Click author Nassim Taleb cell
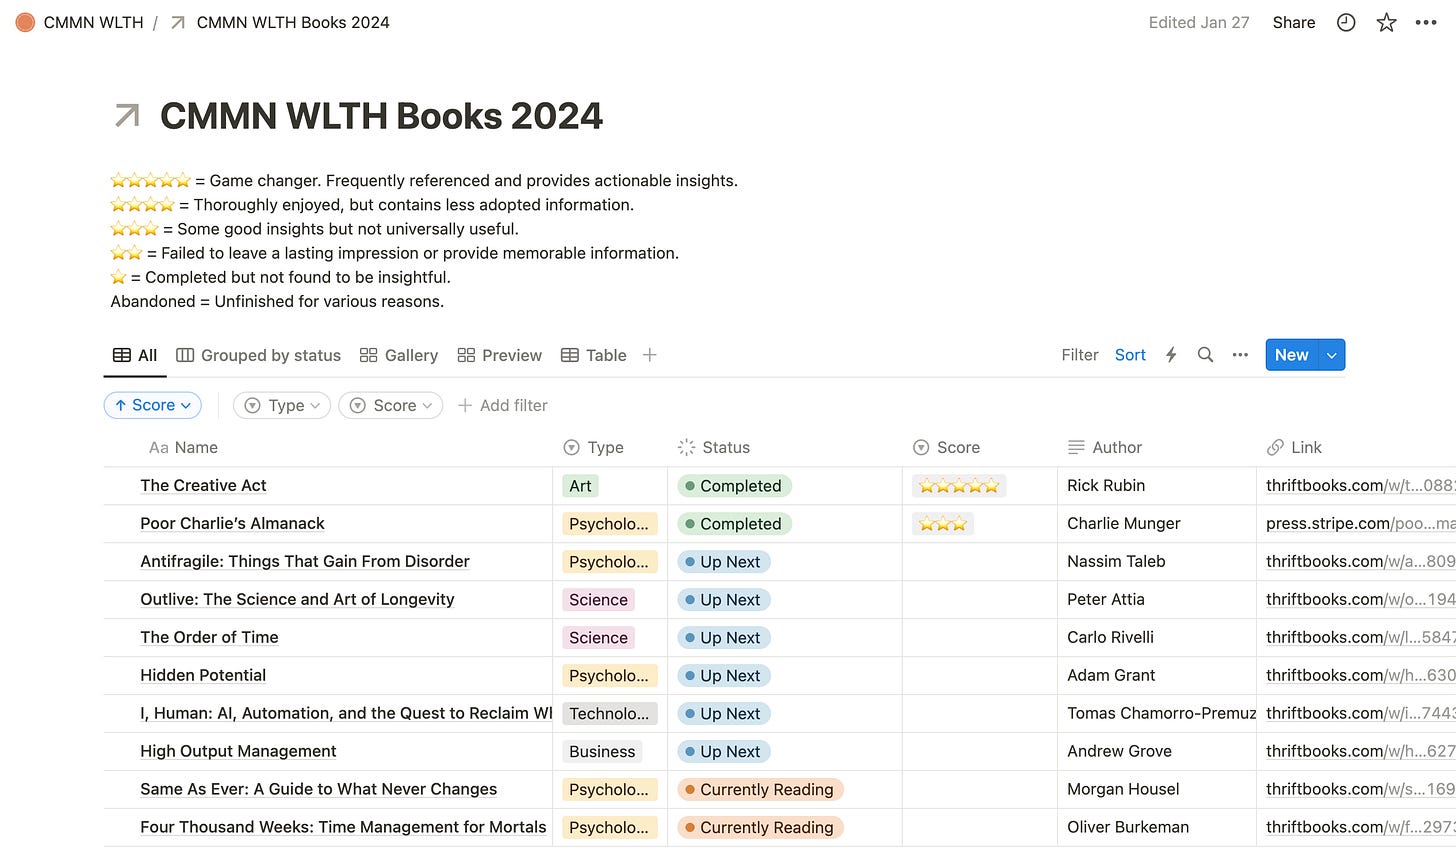Screen dimensions: 1456x852 pyautogui.click(x=1116, y=561)
